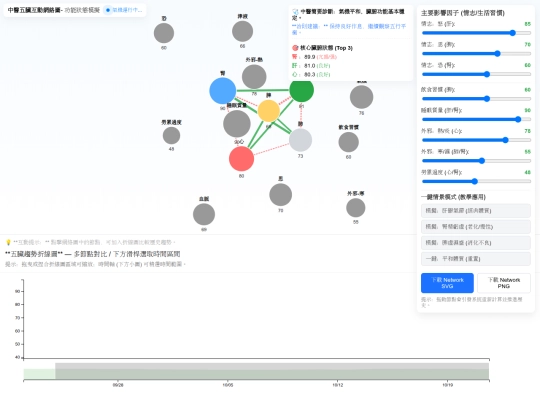Image resolution: width=540 pixels, height=405 pixels.
Task: Click the unselected light green brush region
Action: pyautogui.click(x=39, y=374)
